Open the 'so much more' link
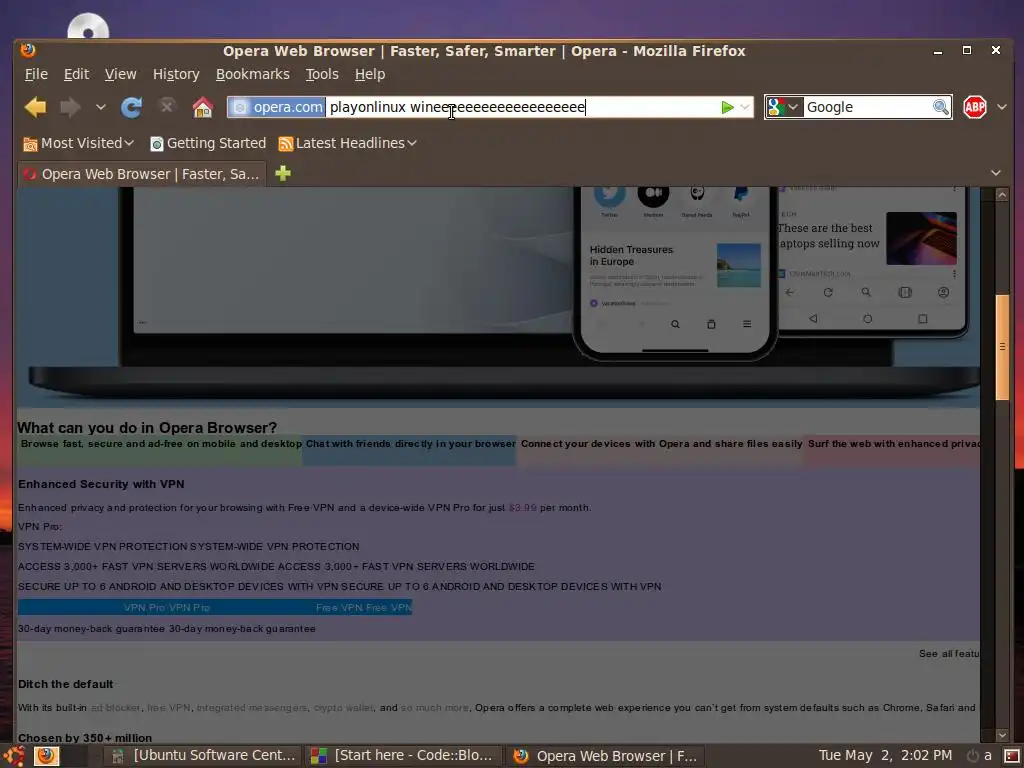This screenshot has height=768, width=1024. click(434, 707)
